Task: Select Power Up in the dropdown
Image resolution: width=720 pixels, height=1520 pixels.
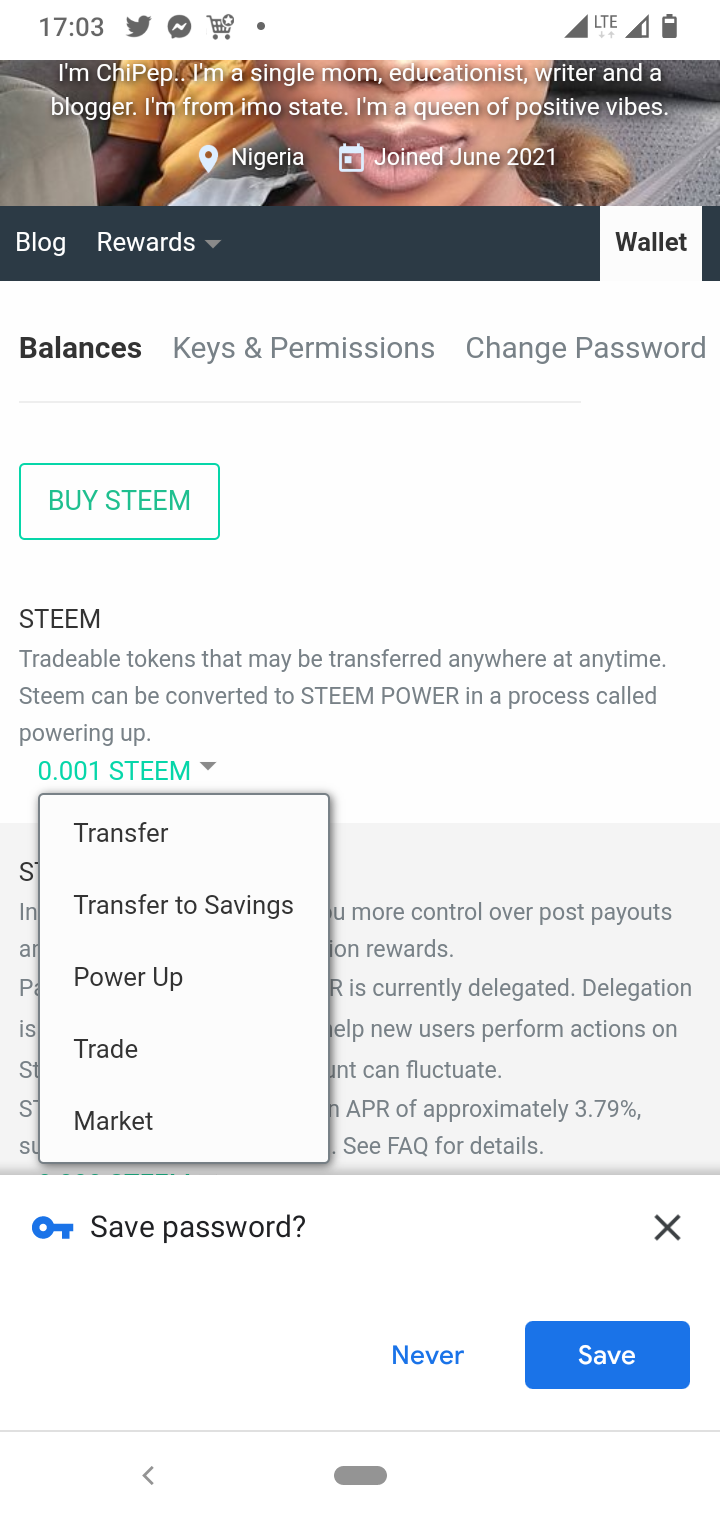Action: pos(128,977)
